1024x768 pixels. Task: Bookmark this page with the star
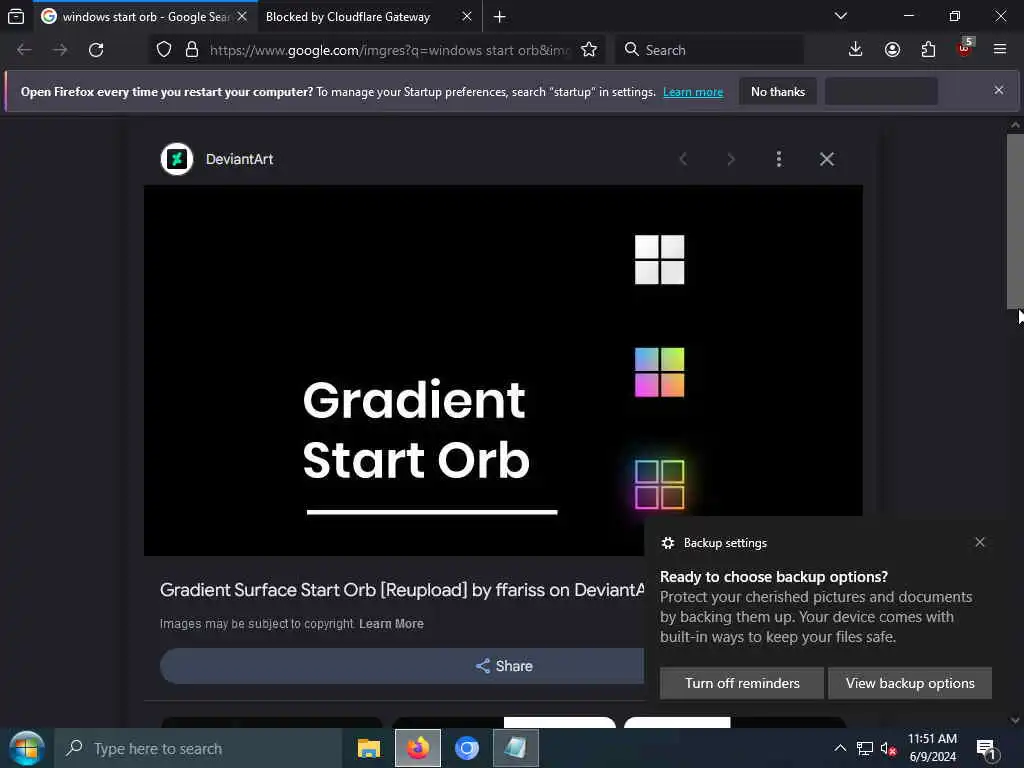click(589, 50)
